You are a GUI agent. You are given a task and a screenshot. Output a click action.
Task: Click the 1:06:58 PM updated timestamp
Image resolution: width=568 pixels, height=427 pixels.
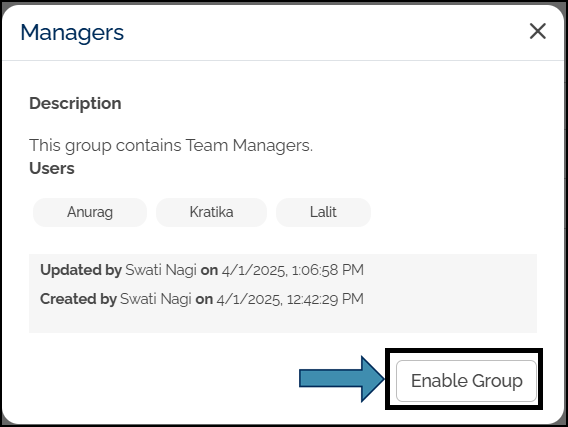pos(327,270)
